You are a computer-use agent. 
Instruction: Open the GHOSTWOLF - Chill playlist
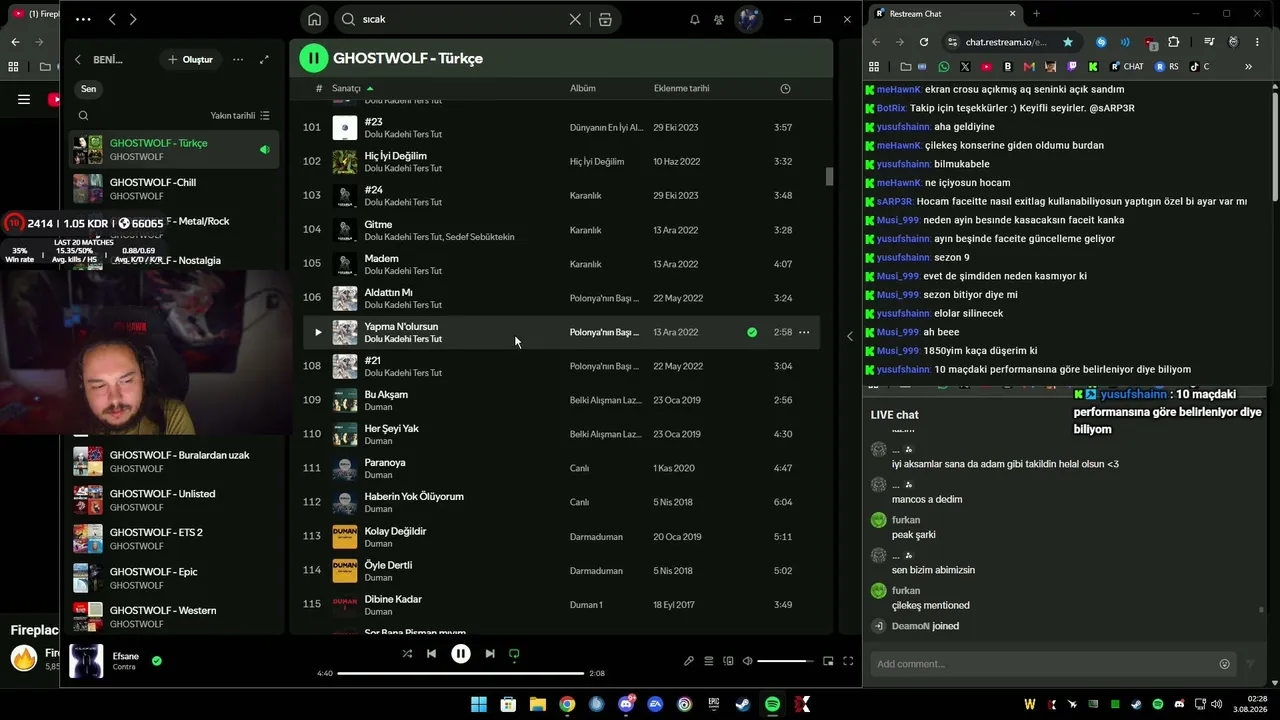point(174,188)
